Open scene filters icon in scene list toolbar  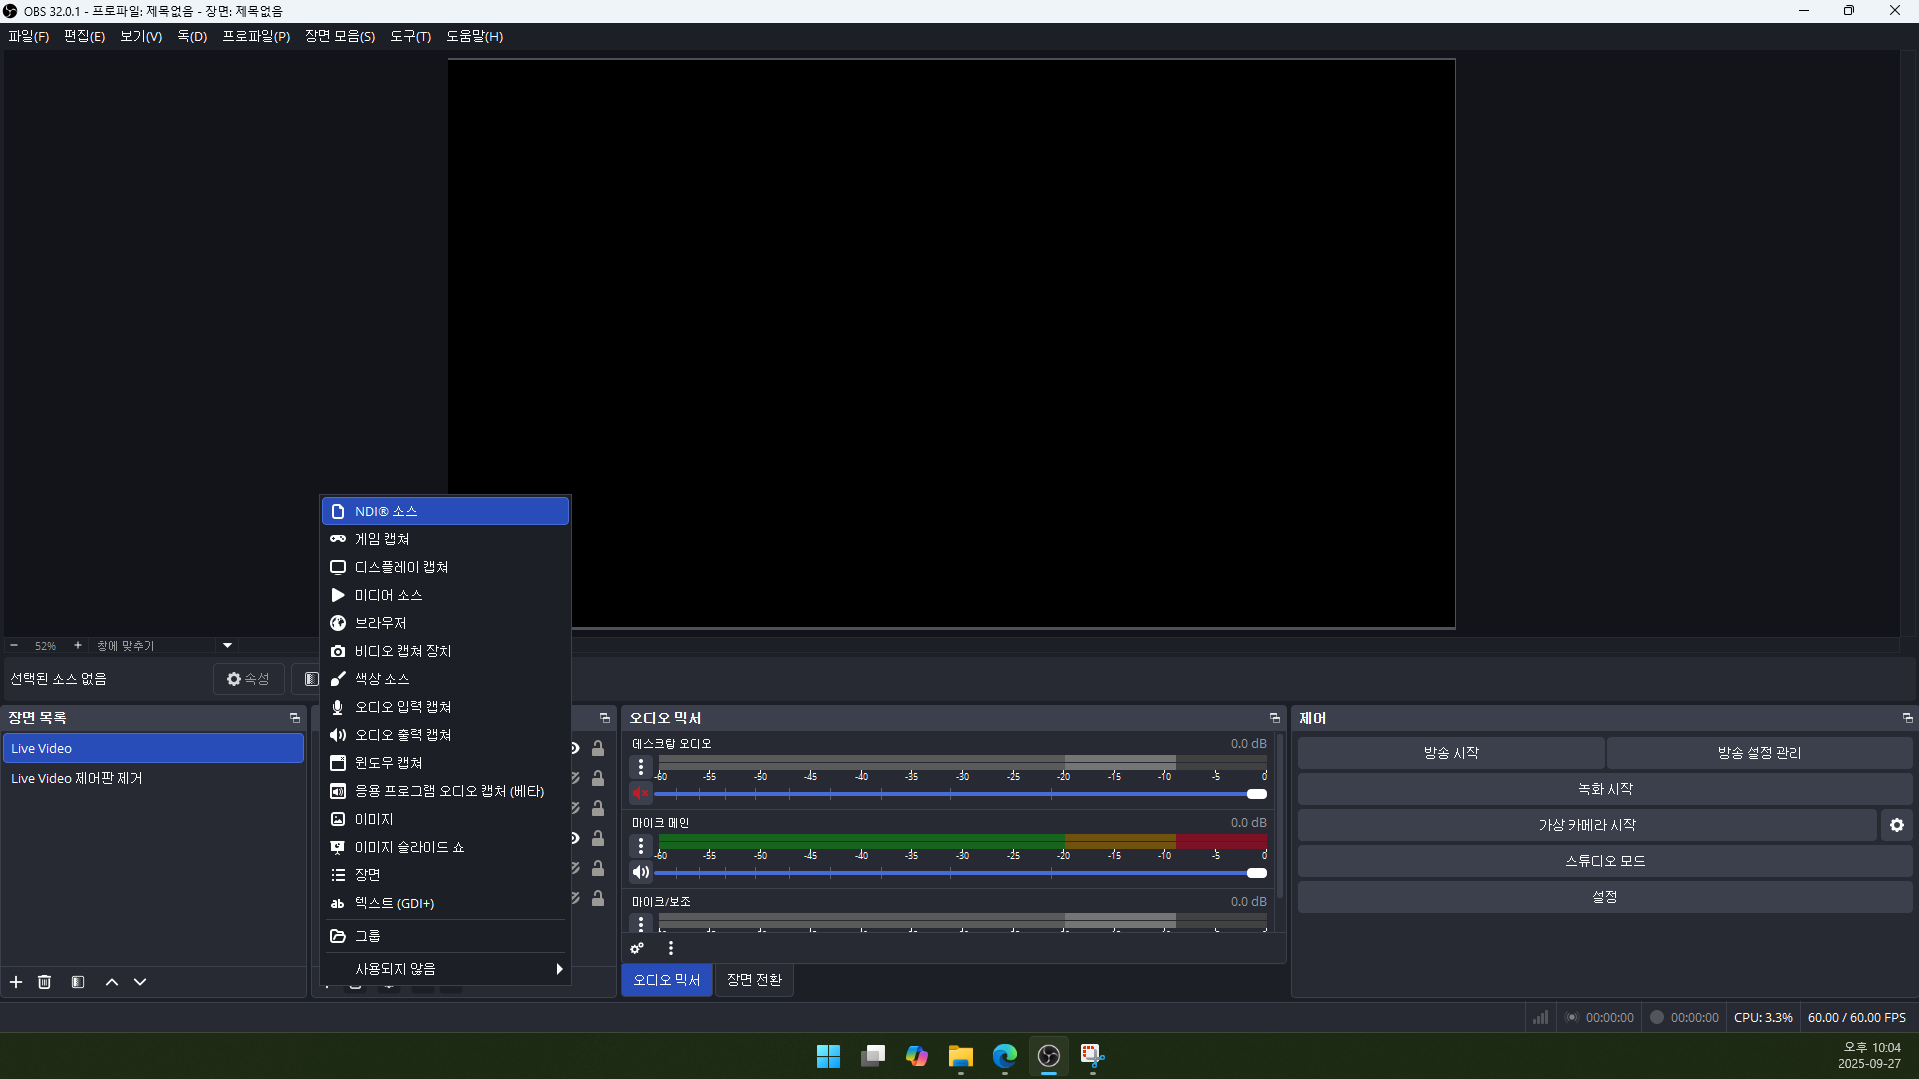78,982
